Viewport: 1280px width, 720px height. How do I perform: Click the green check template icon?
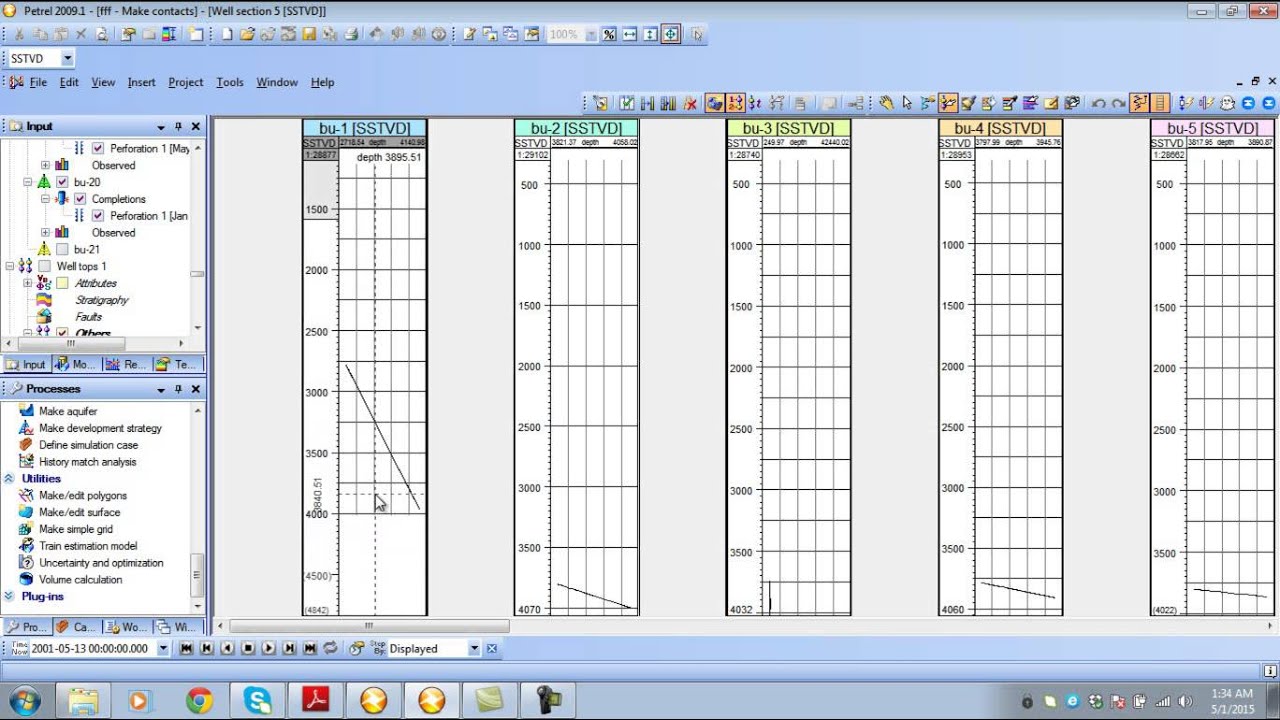coord(628,103)
